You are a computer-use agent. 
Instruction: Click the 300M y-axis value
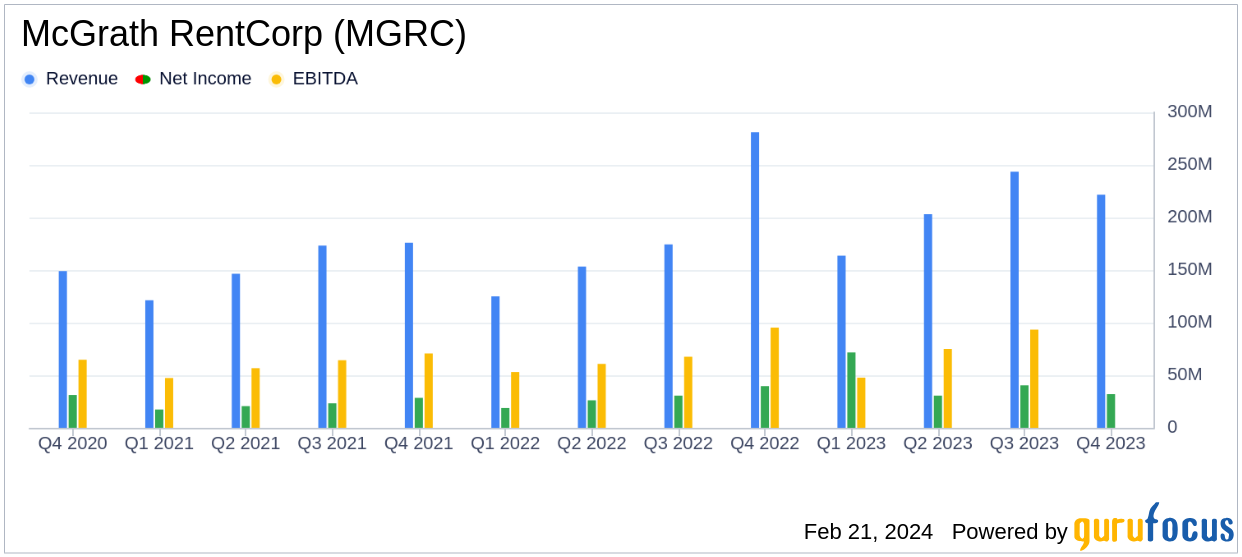1190,112
